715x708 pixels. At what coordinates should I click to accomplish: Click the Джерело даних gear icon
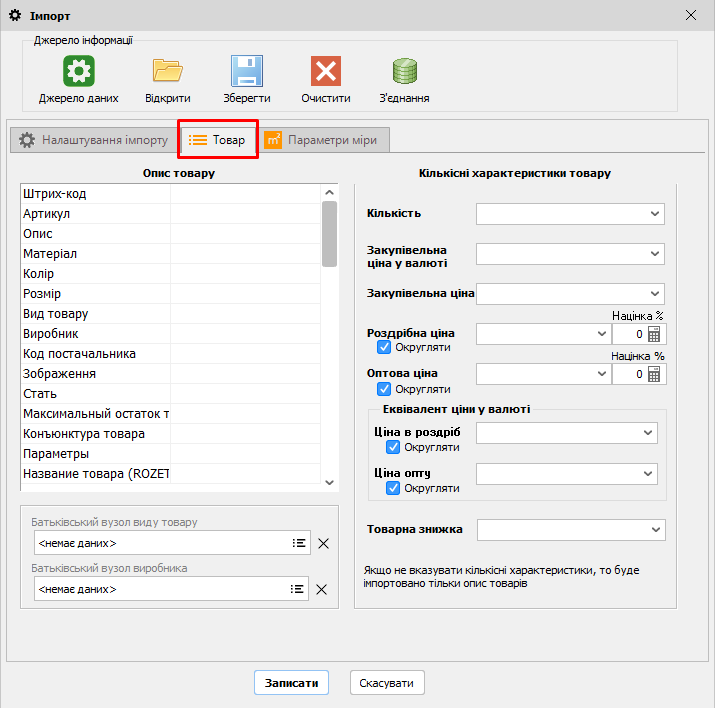click(79, 72)
